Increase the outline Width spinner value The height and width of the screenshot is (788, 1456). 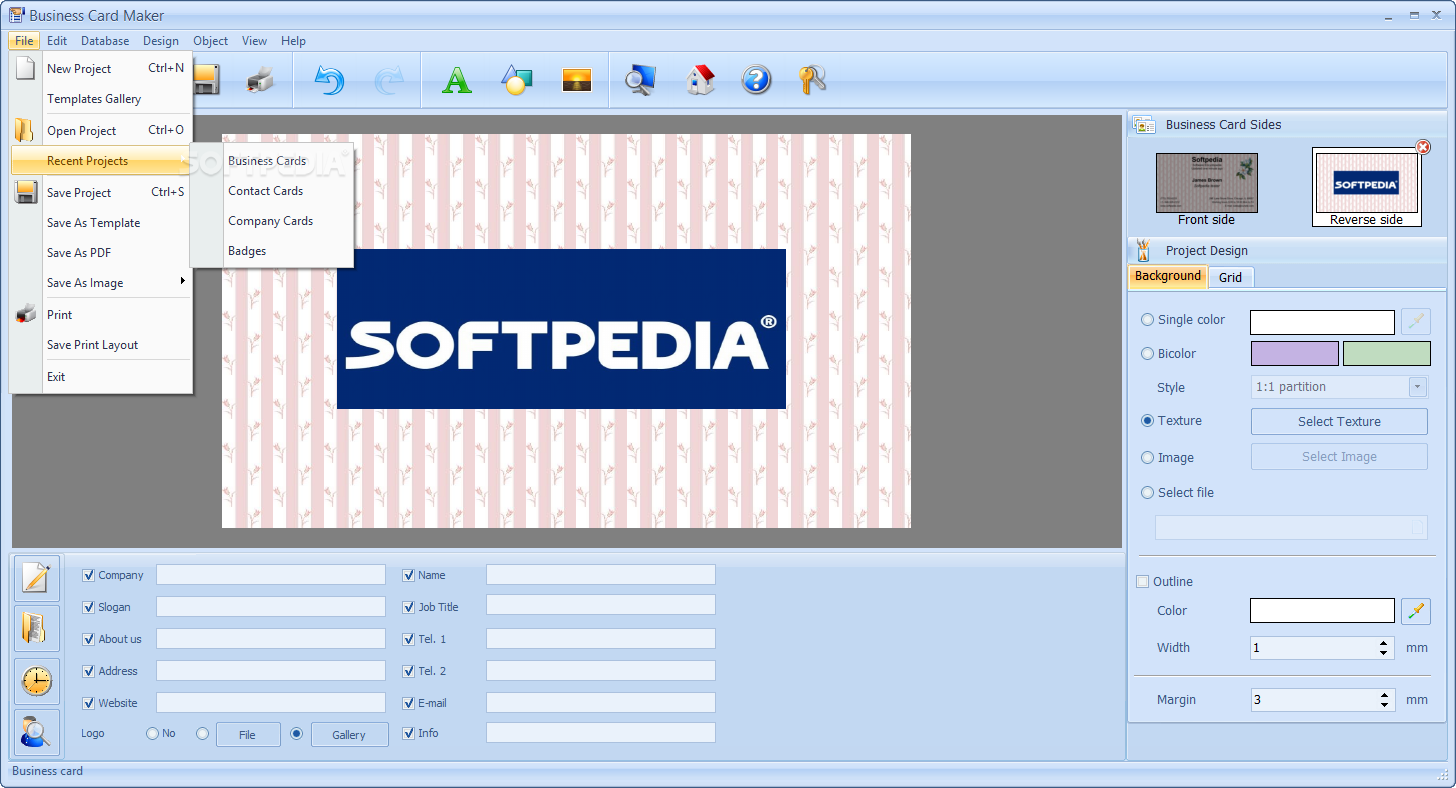pyautogui.click(x=1384, y=643)
